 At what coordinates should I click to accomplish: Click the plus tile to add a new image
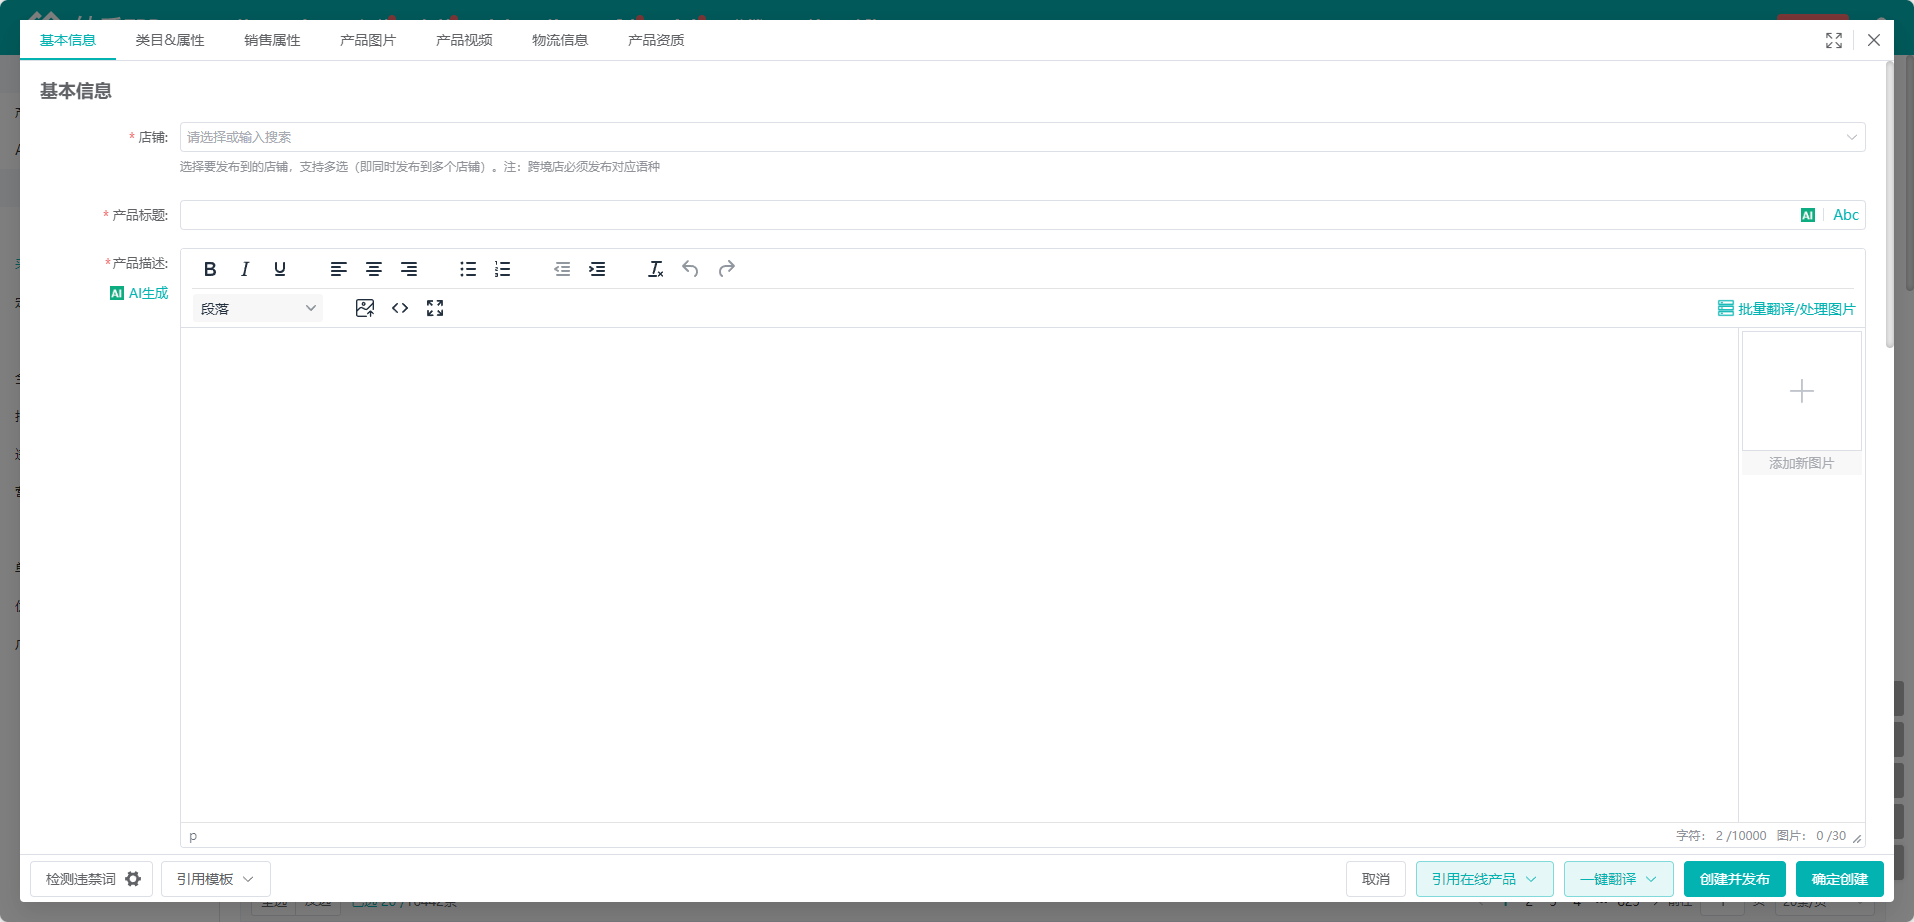pyautogui.click(x=1802, y=391)
